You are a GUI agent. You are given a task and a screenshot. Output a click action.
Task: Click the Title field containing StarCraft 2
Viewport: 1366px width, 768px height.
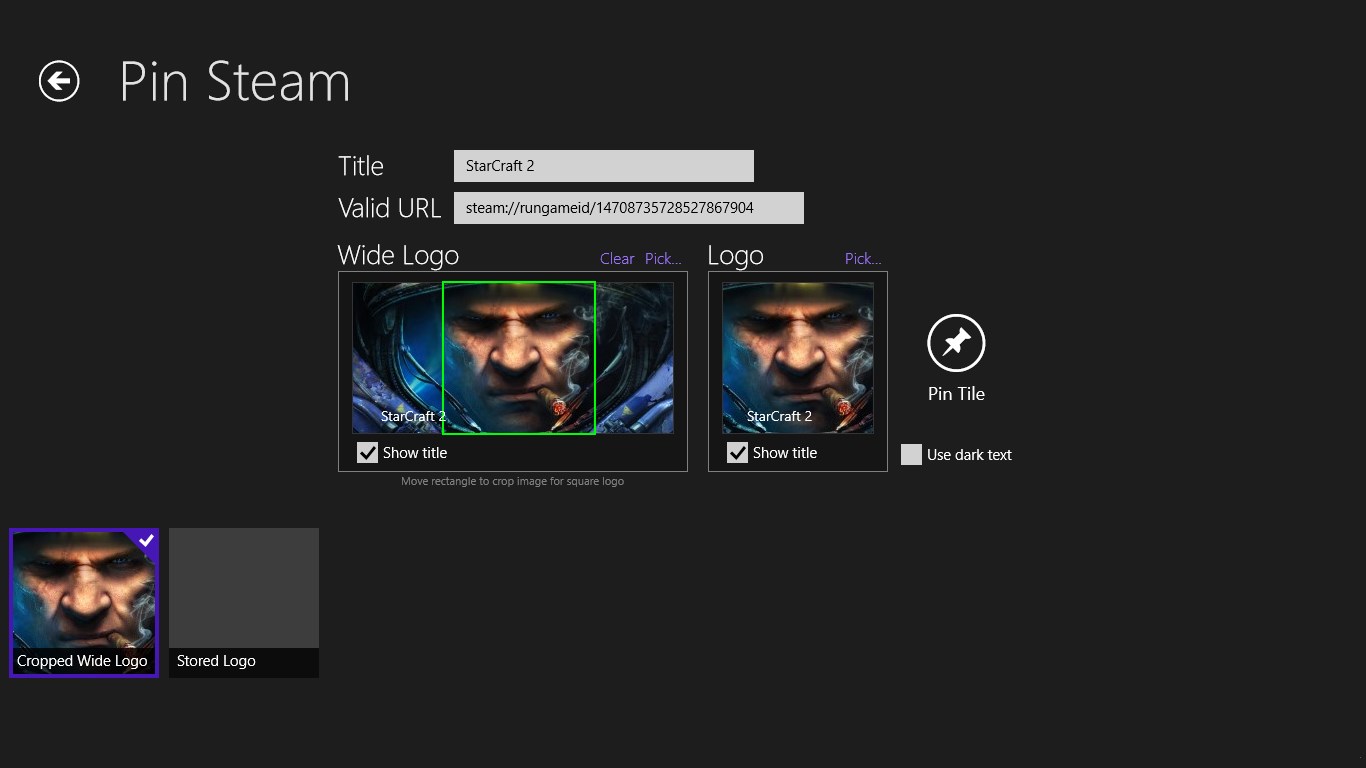(x=603, y=165)
